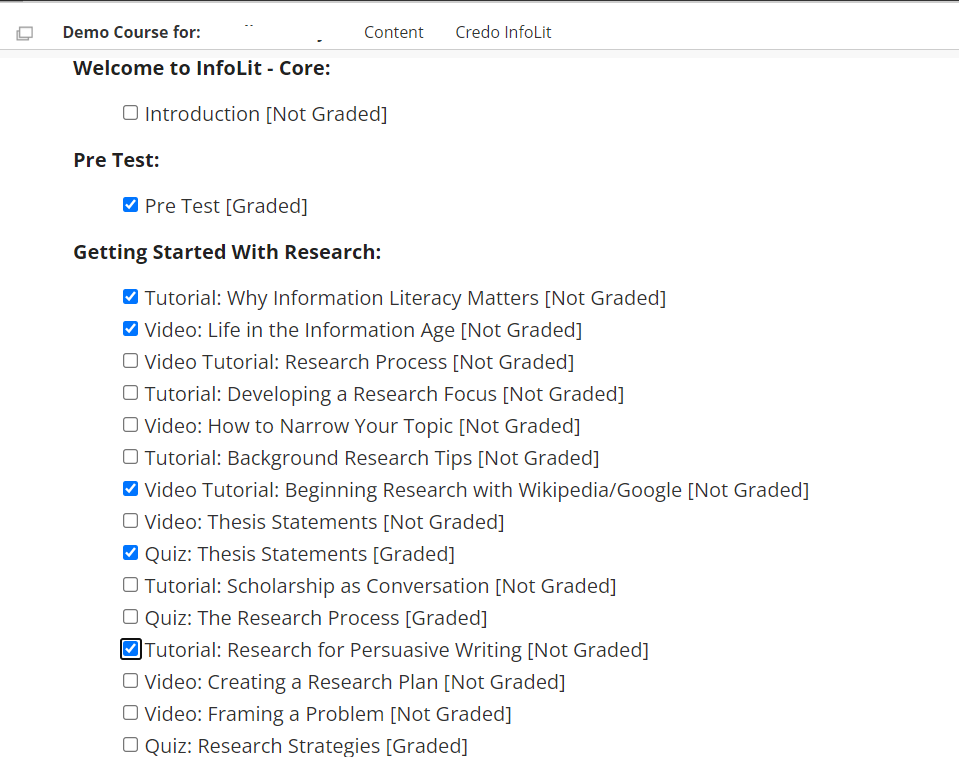Open the Credo InfoLit tab
Screen dimensions: 959x757
503,32
